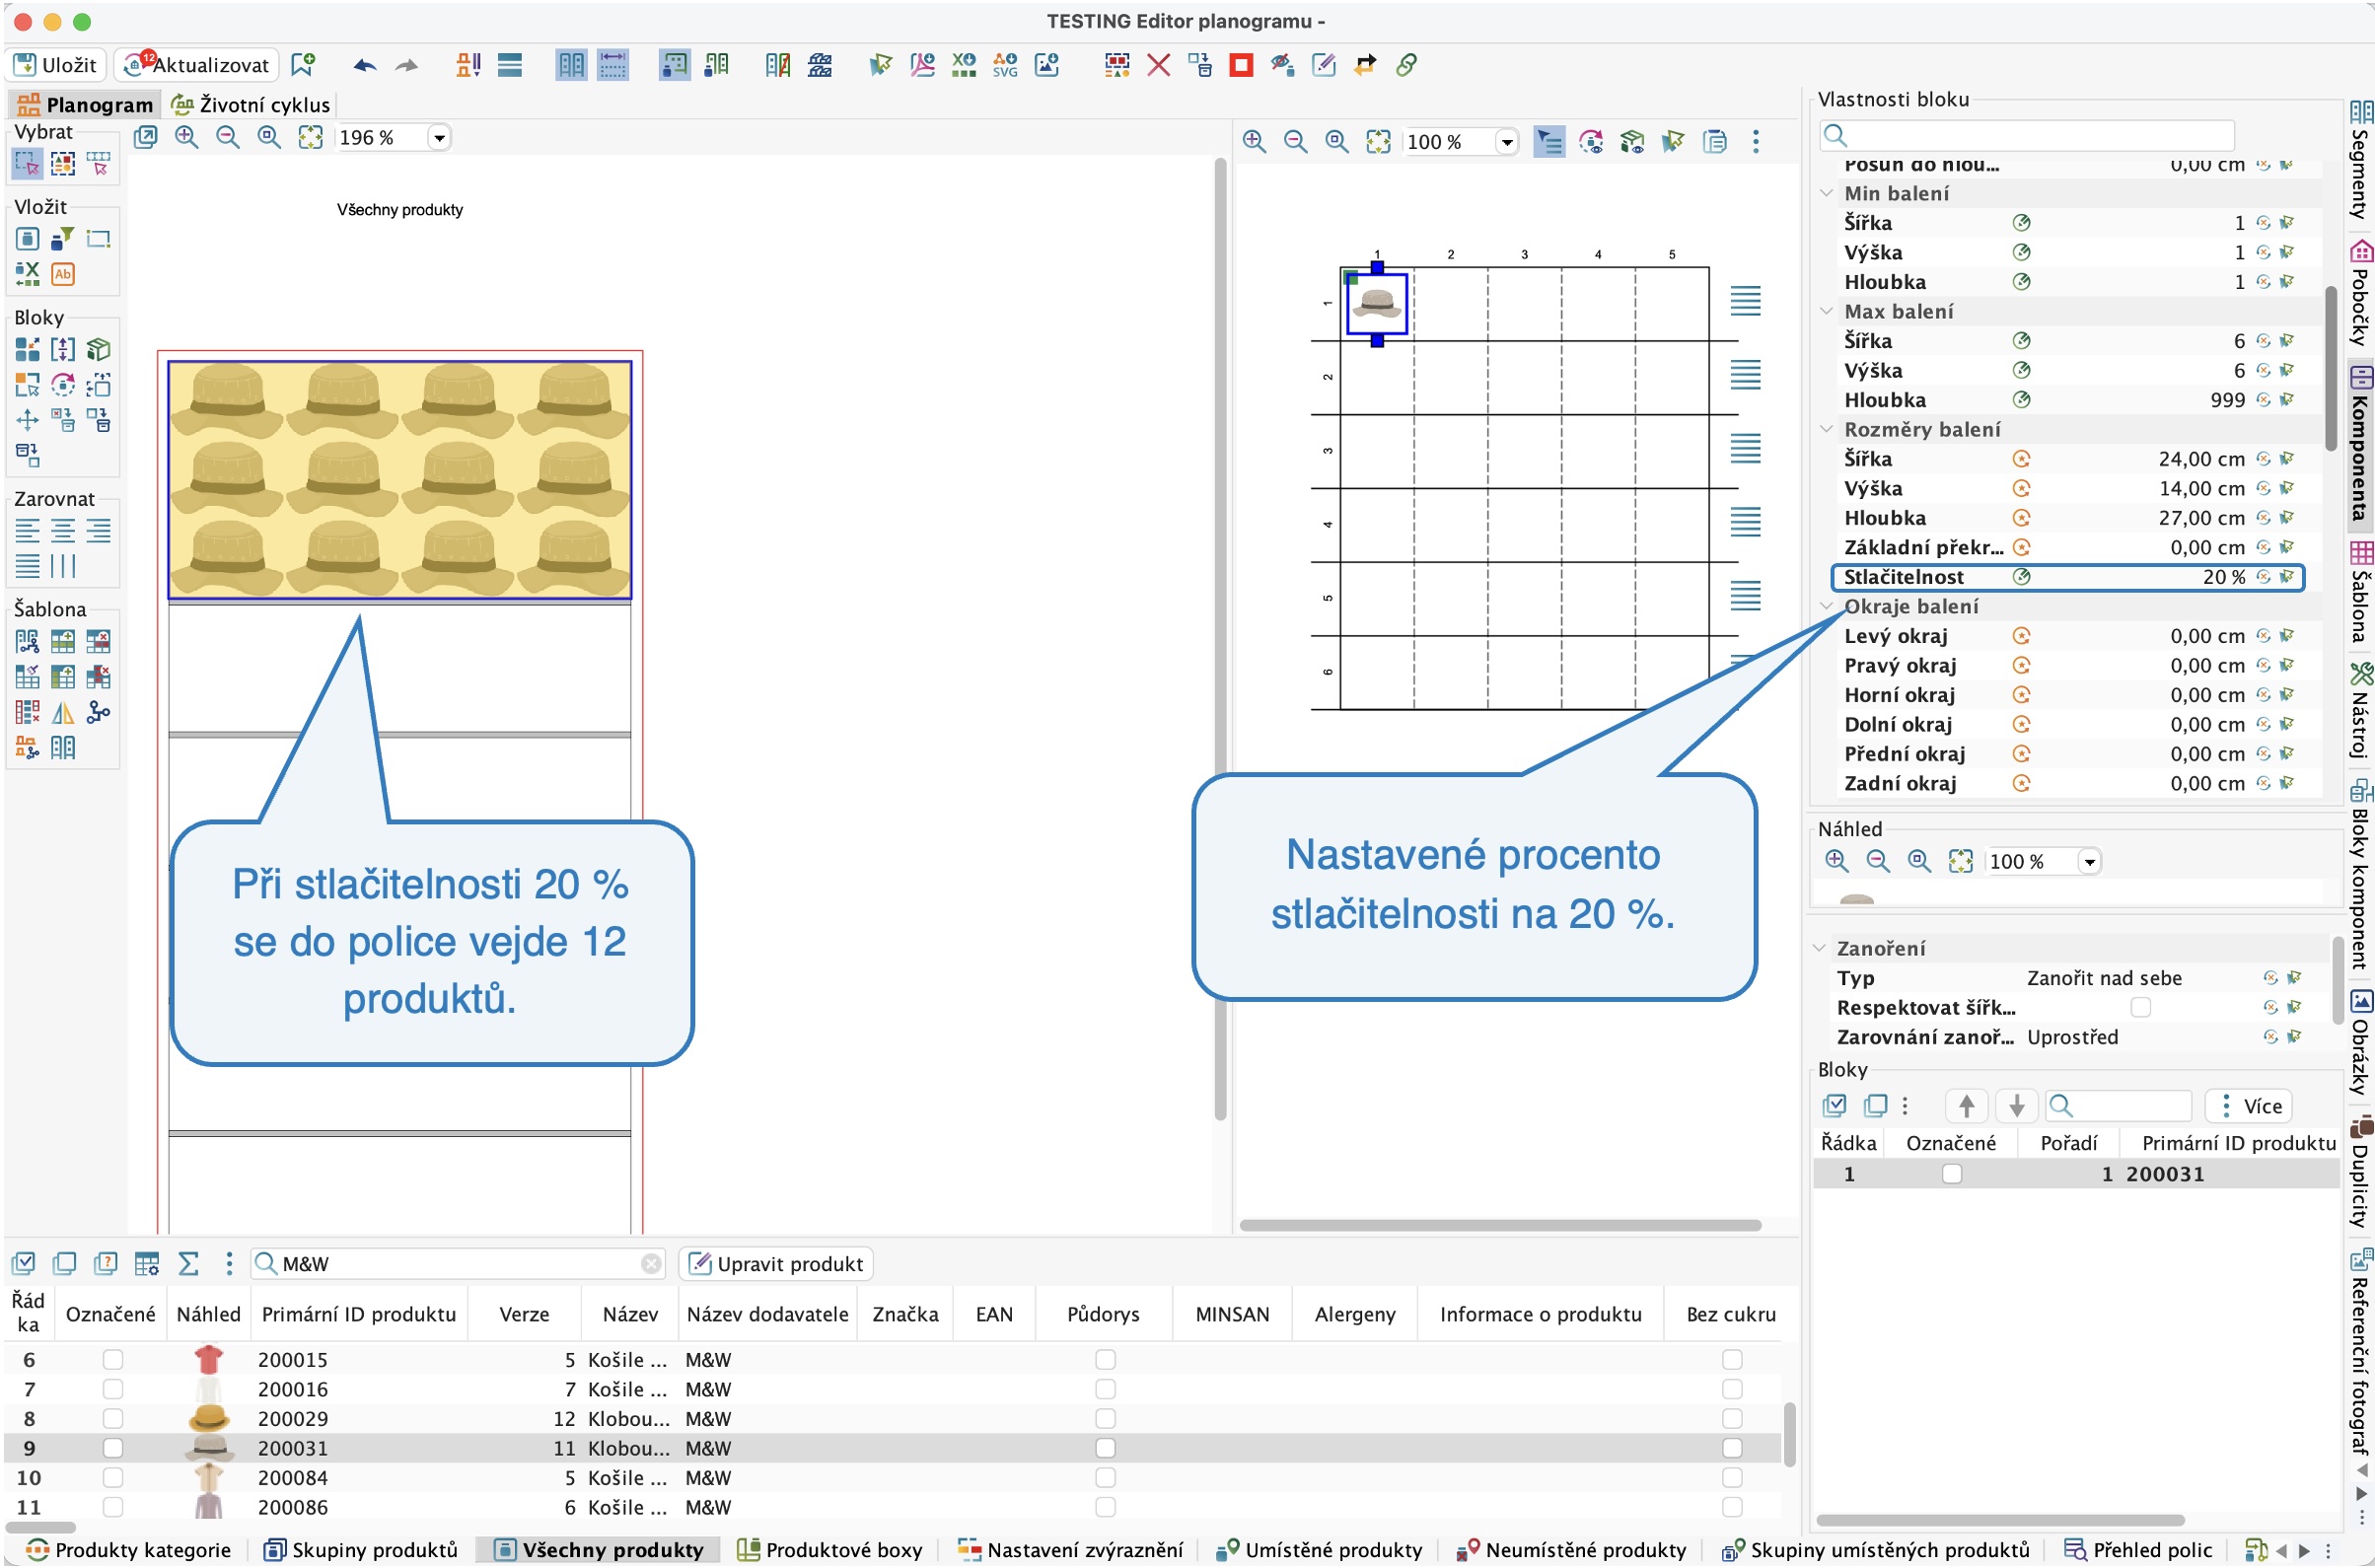Click the table columns settings icon
Viewport: 2375px width, 1568px height.
147,1263
